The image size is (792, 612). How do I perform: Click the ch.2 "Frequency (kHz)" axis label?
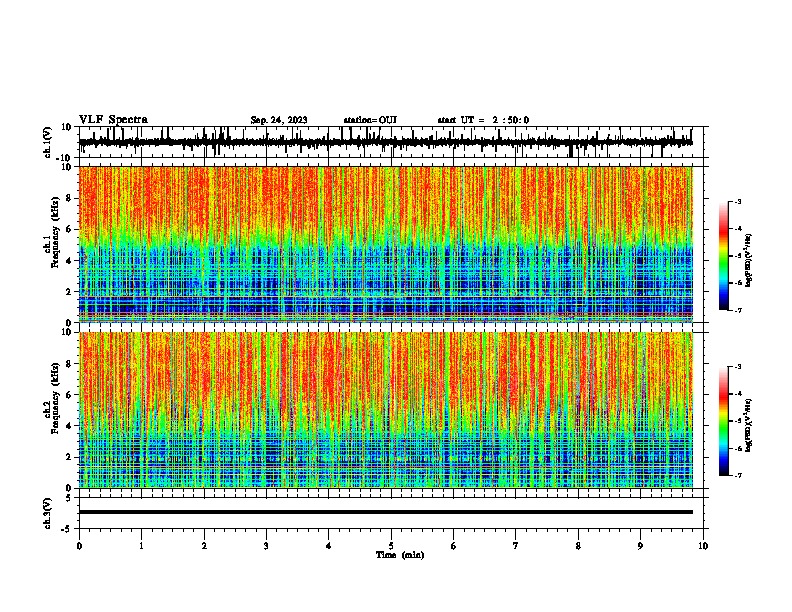pos(55,398)
